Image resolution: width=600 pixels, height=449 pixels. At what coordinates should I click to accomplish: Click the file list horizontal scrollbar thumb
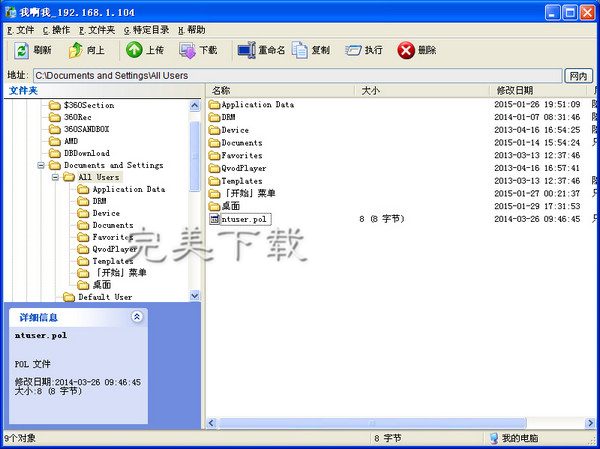pyautogui.click(x=372, y=423)
